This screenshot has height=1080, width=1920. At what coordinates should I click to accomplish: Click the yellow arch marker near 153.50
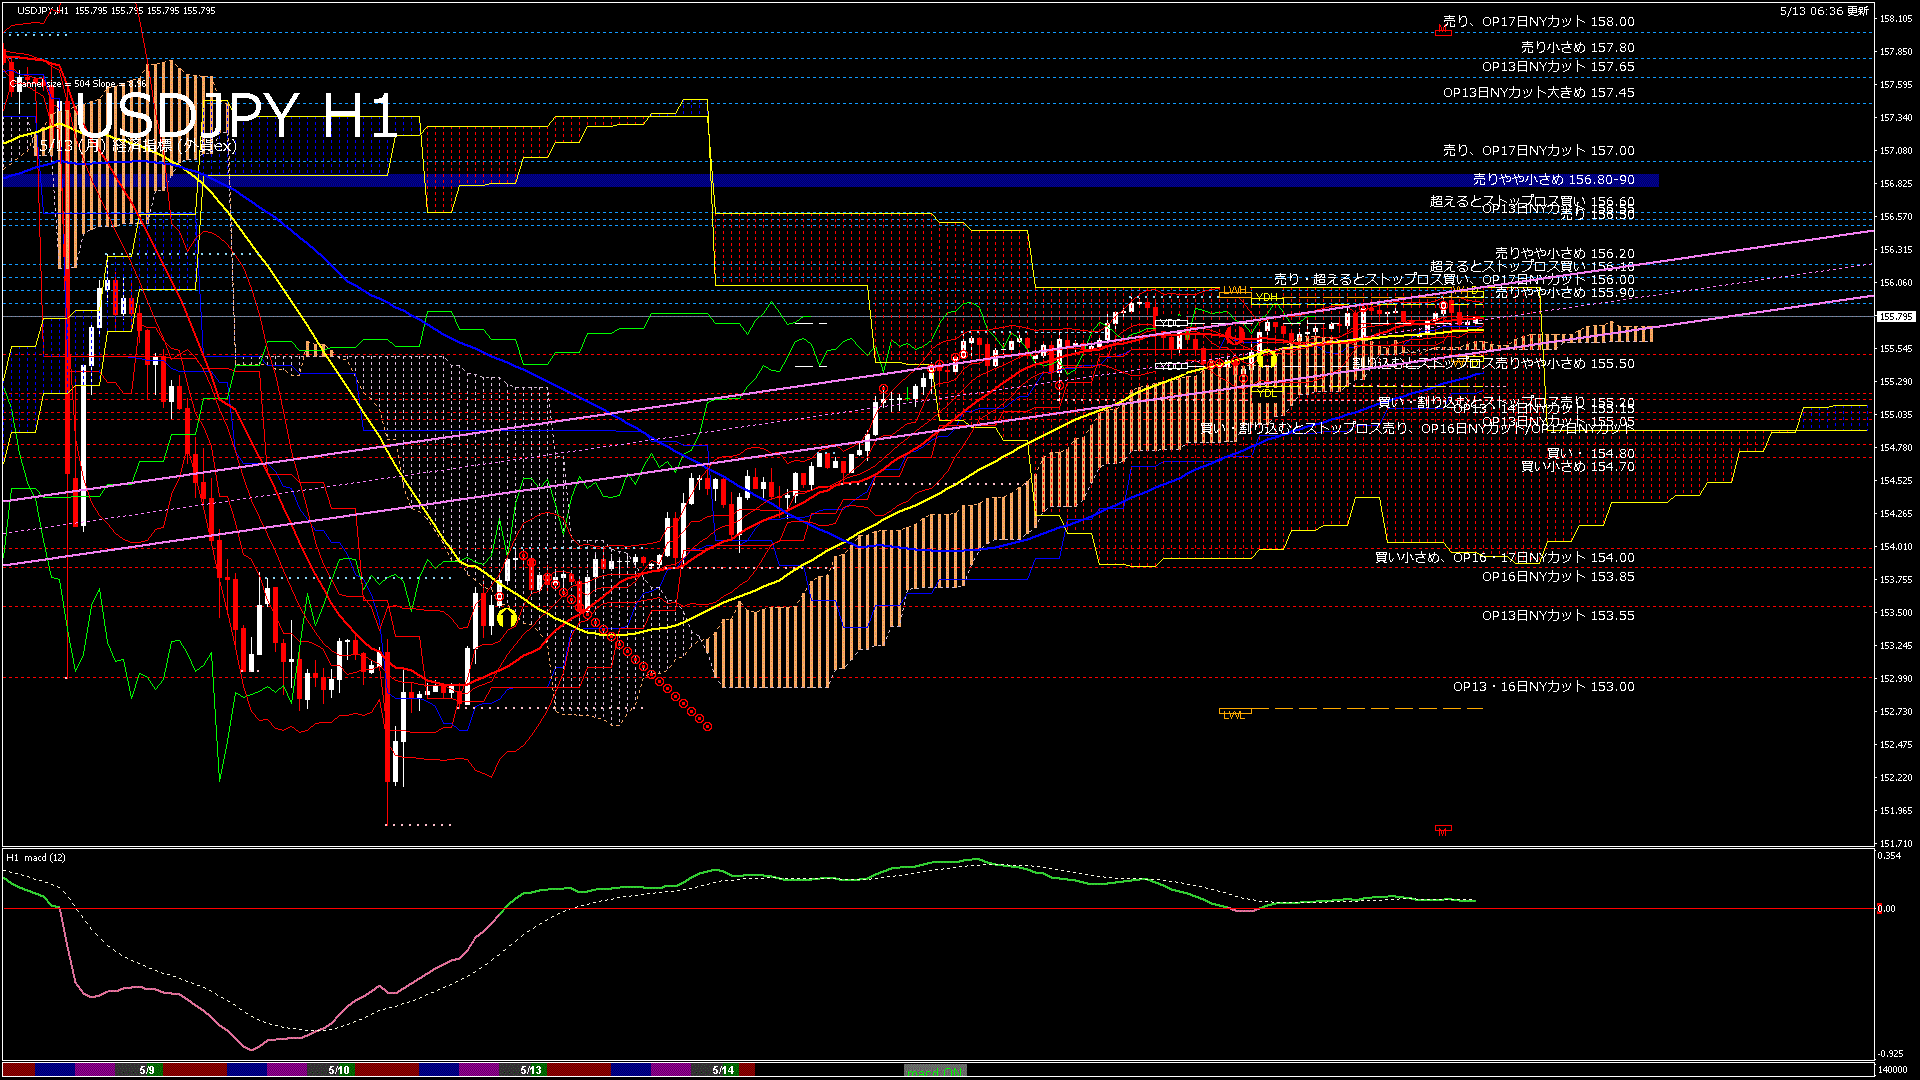(x=507, y=617)
